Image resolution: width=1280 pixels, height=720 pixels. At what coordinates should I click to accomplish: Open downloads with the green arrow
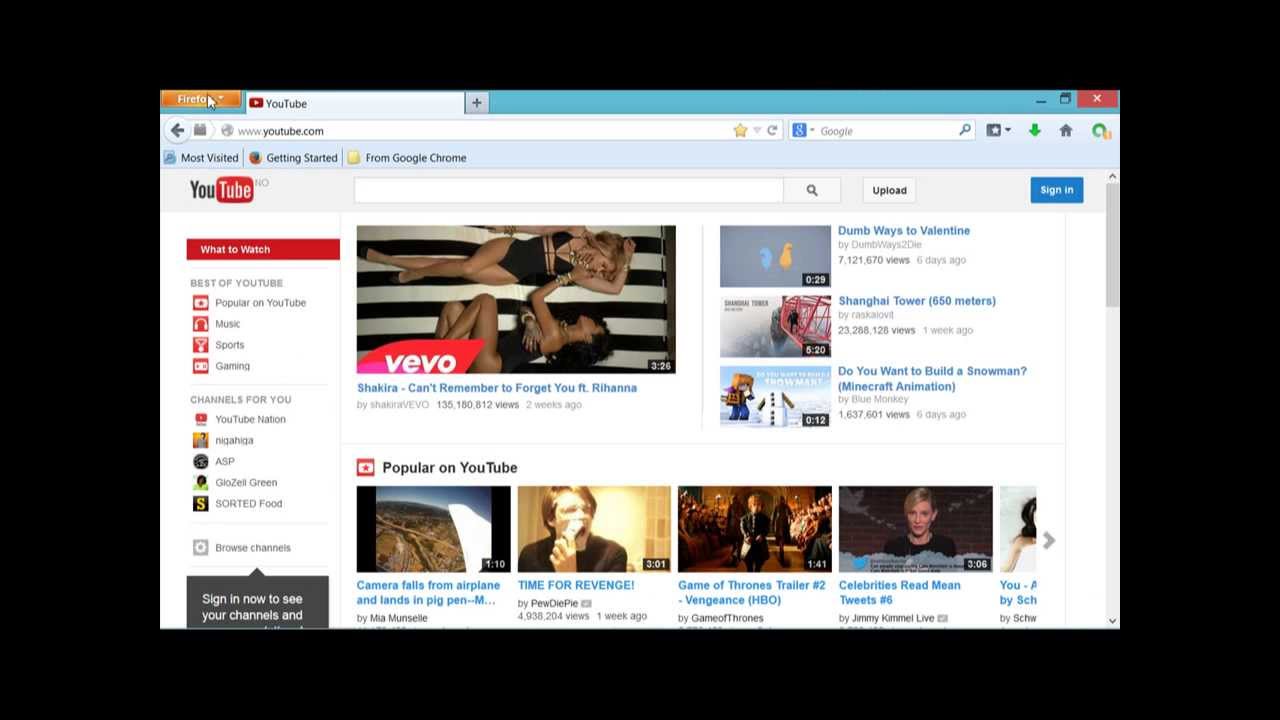click(1035, 131)
